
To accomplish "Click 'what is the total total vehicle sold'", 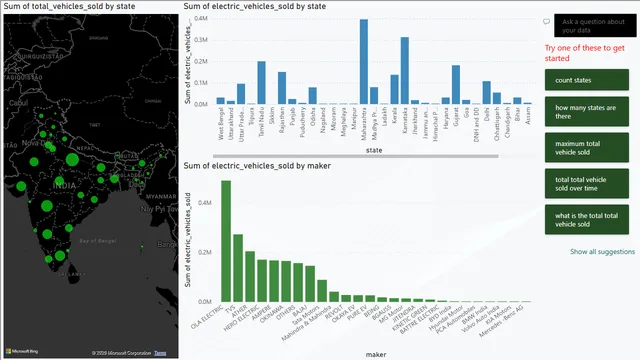I will point(587,220).
